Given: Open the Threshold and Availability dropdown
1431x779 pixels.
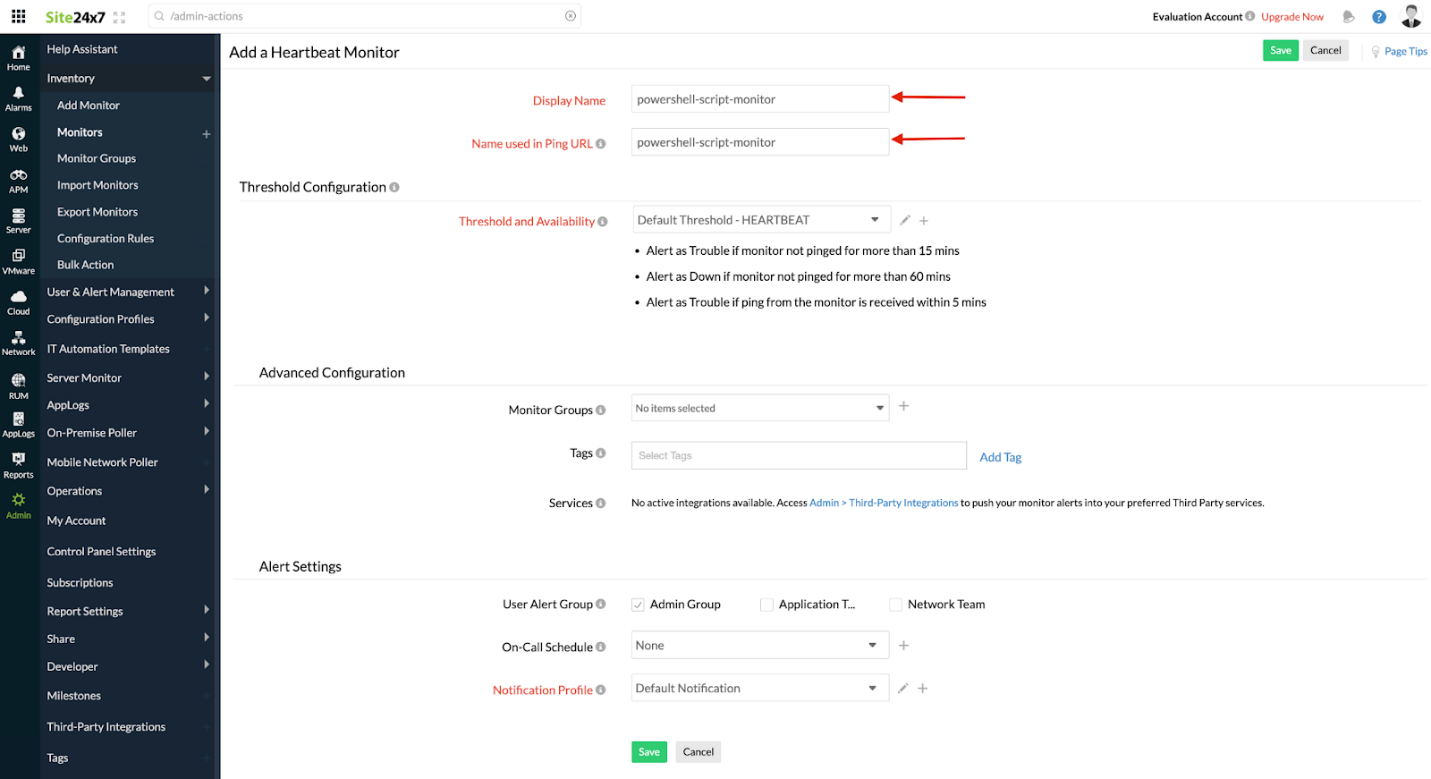Looking at the screenshot, I should [760, 220].
